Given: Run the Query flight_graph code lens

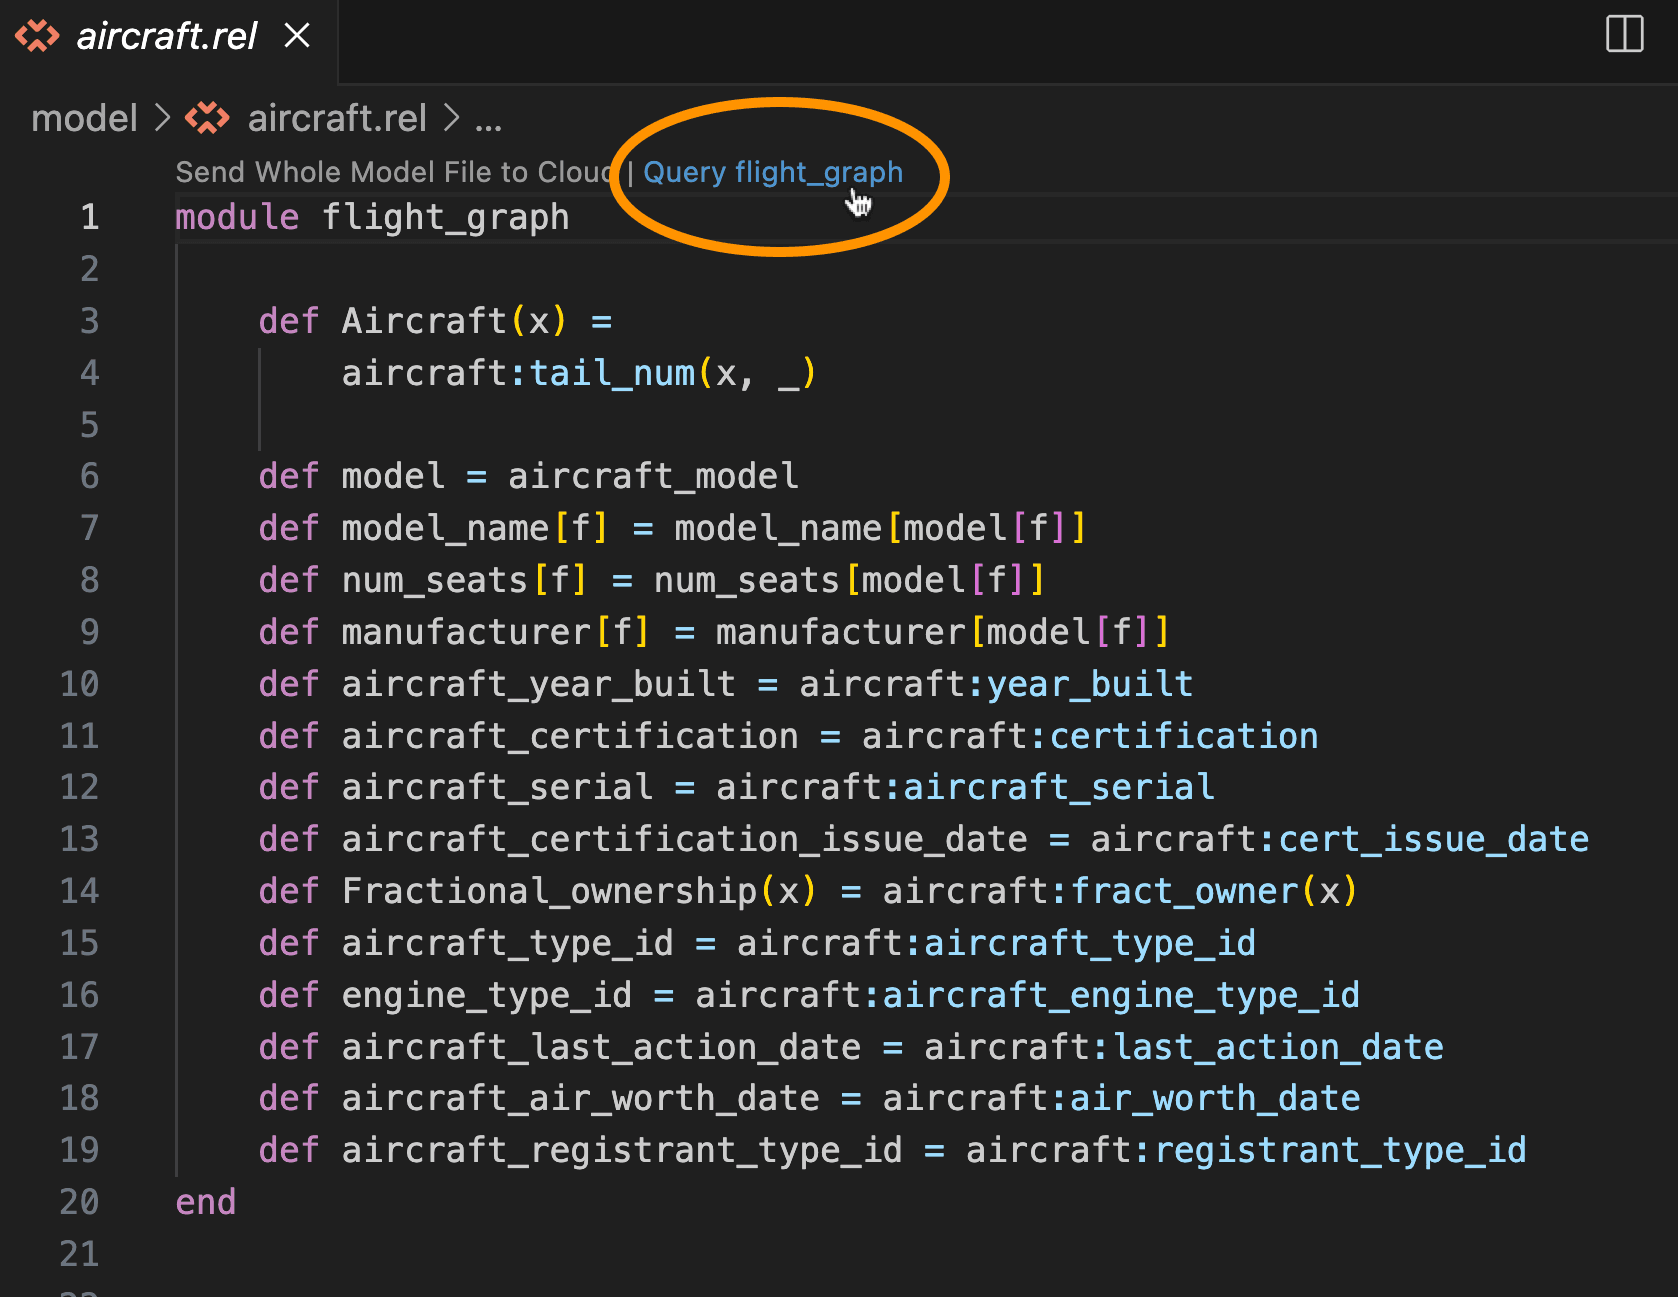Looking at the screenshot, I should (x=772, y=172).
